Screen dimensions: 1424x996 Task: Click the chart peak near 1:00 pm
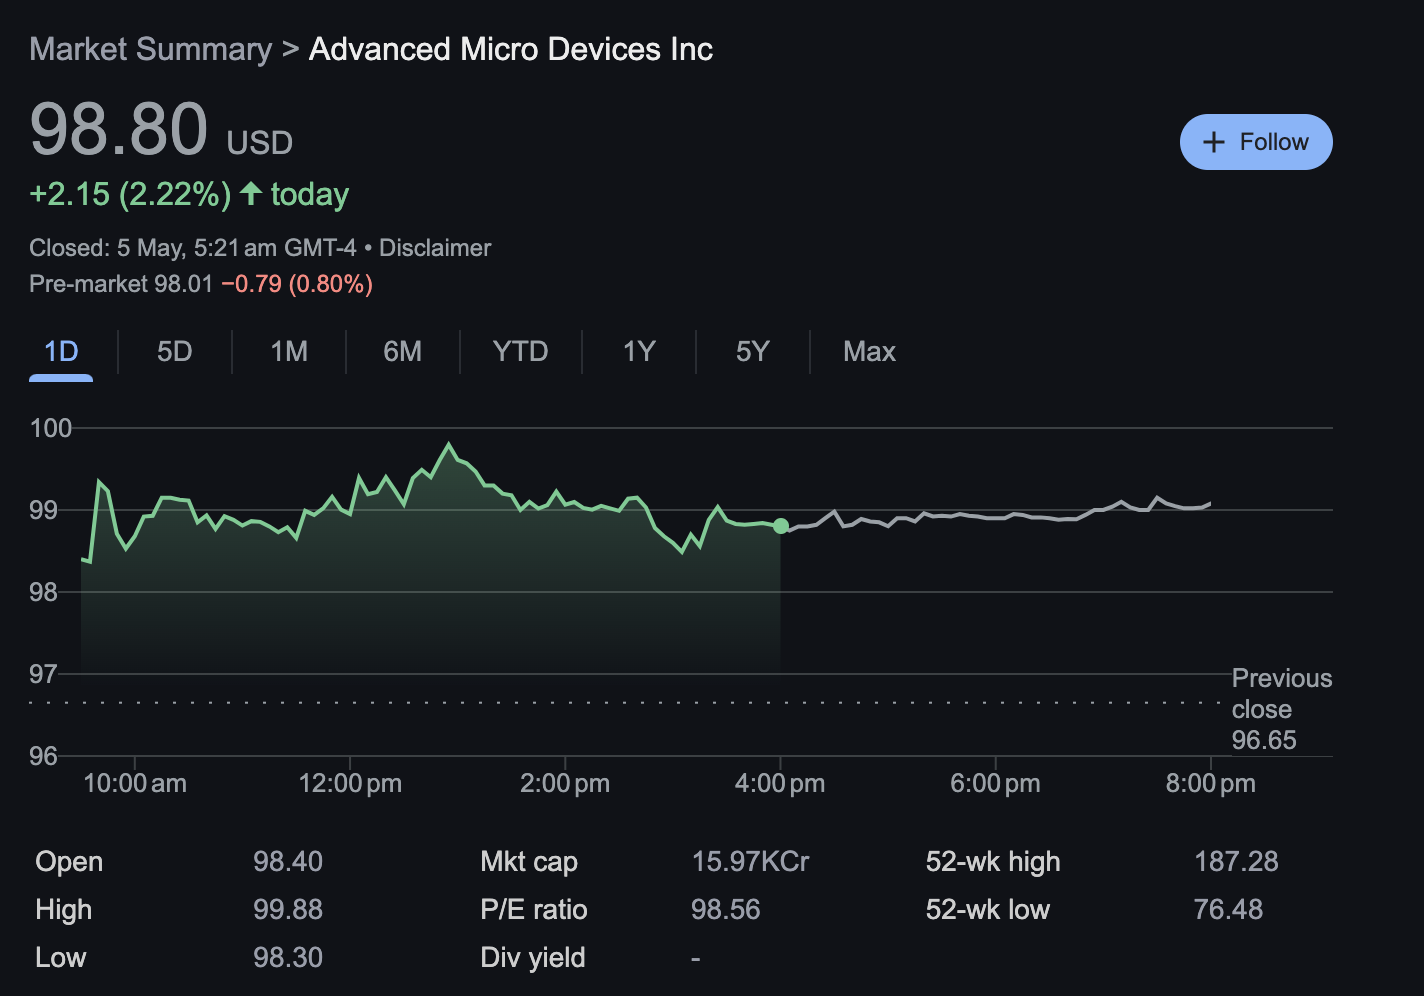(449, 444)
